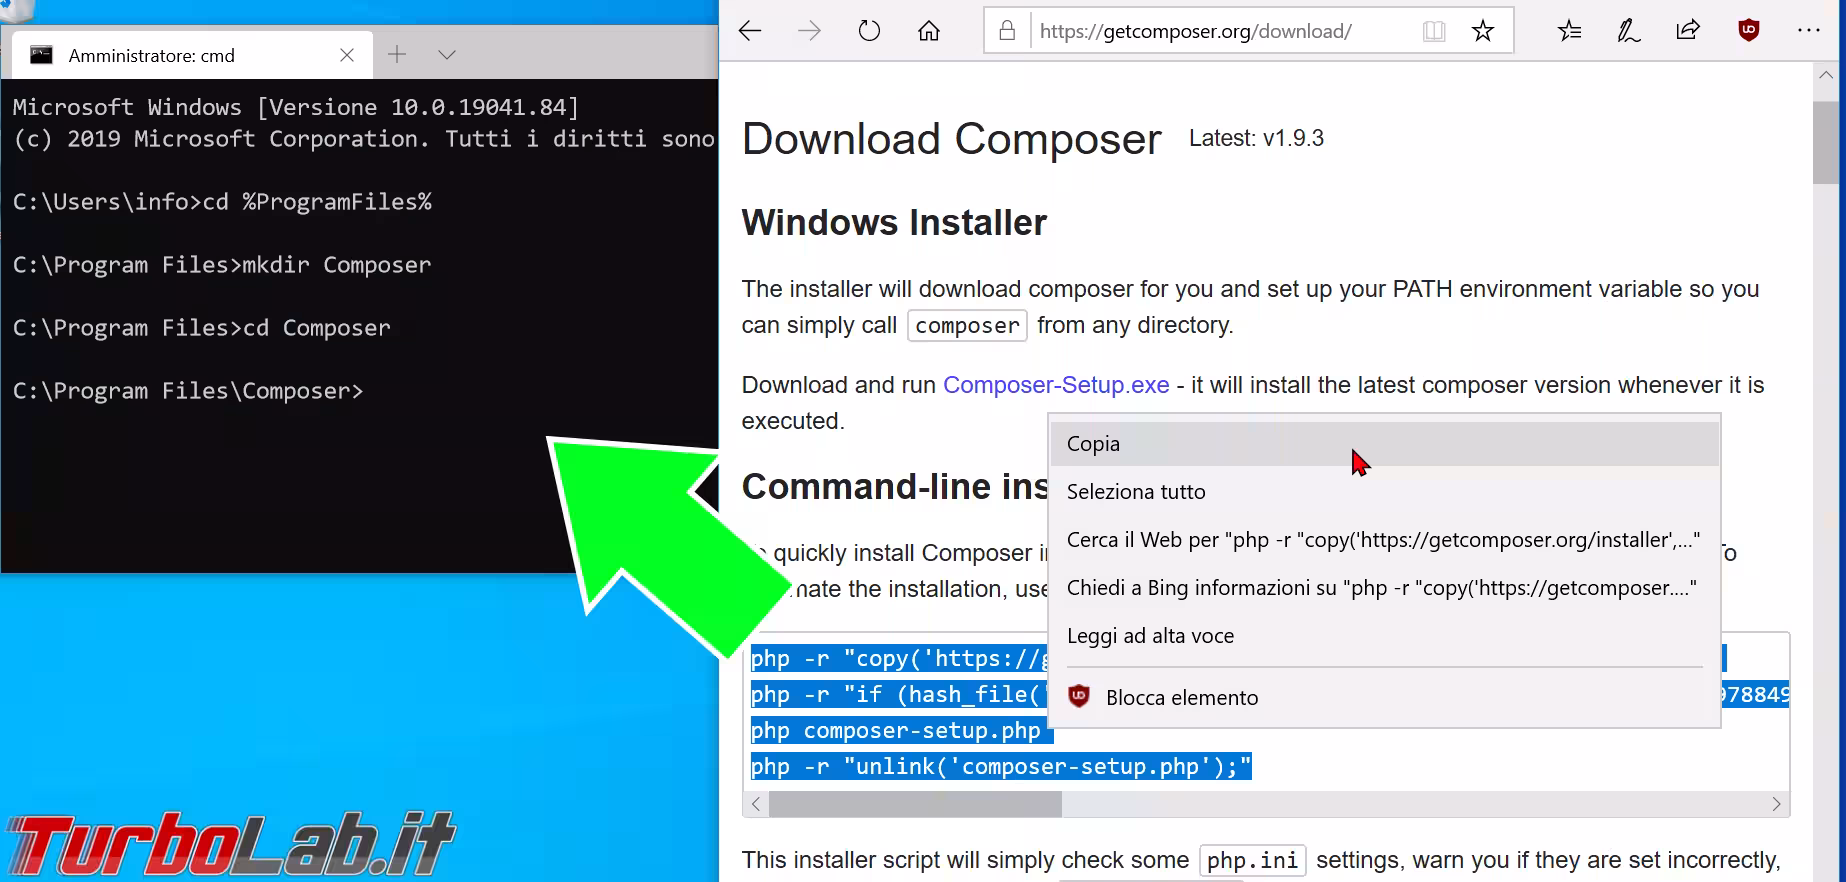Screen dimensions: 1846x882
Task: Click the 'Windows Installer' heading
Action: tap(894, 222)
